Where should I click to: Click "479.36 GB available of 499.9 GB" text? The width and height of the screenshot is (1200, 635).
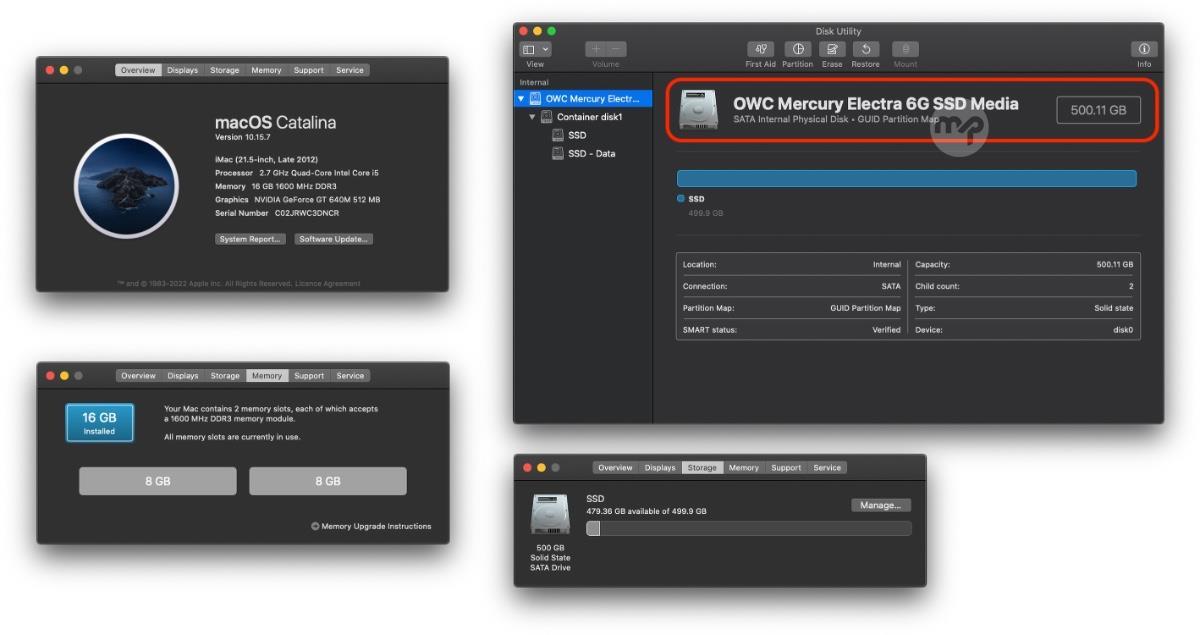click(646, 511)
